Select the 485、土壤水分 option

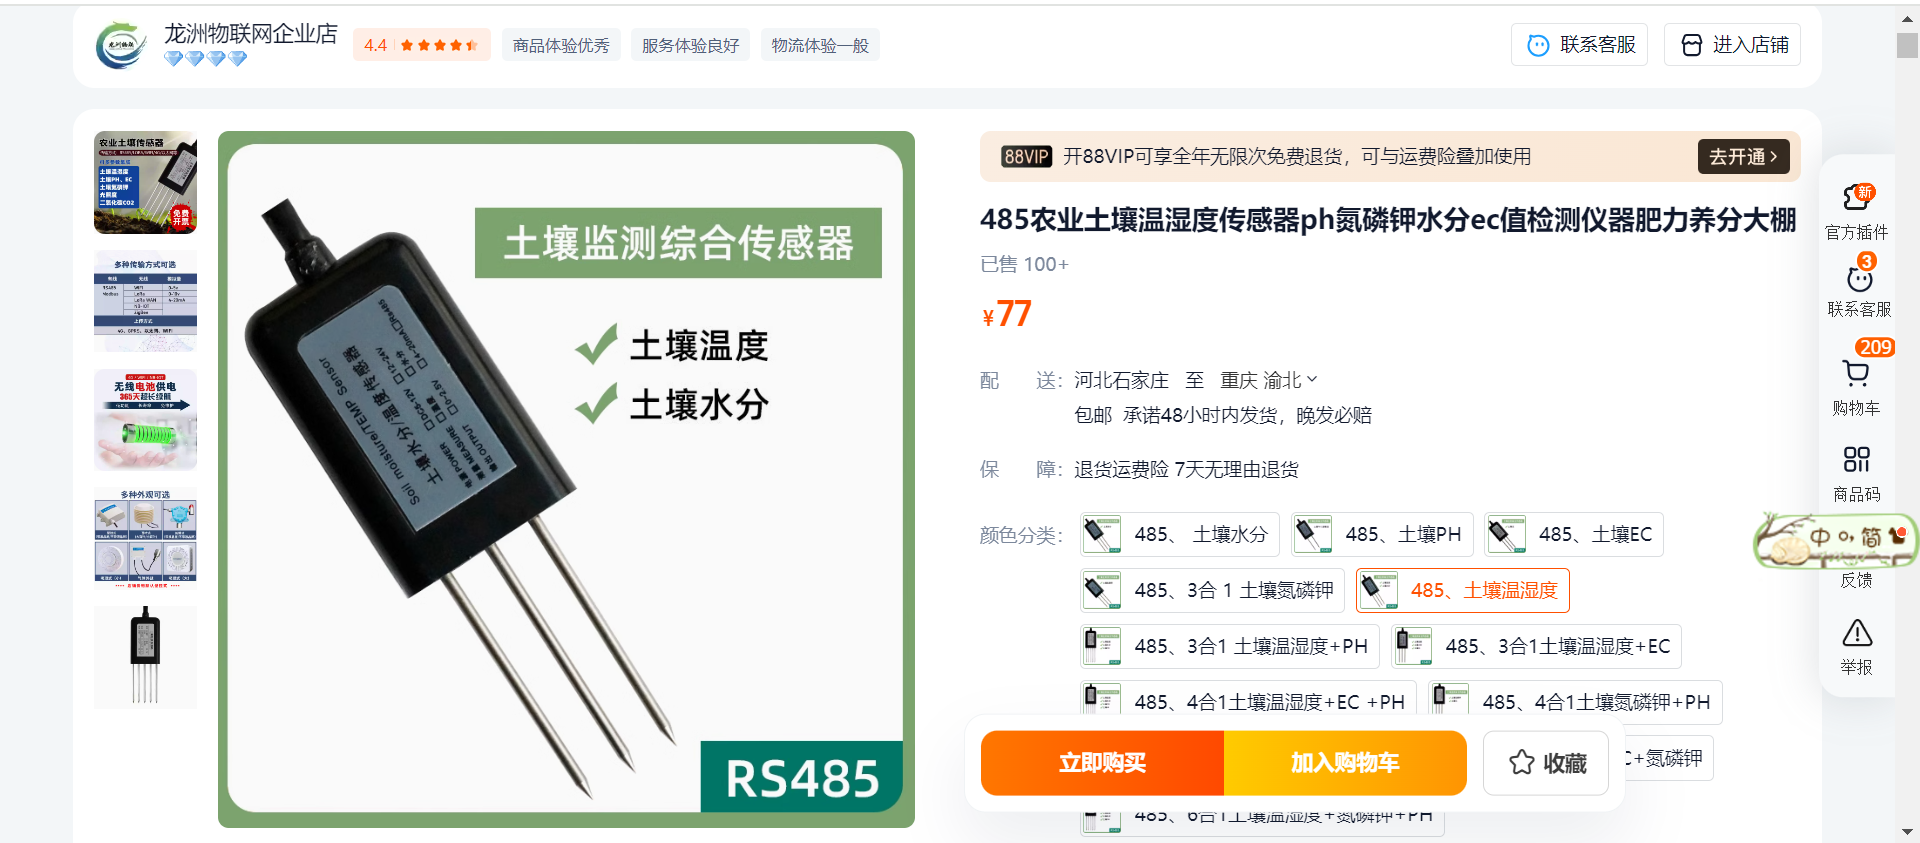coord(1180,535)
